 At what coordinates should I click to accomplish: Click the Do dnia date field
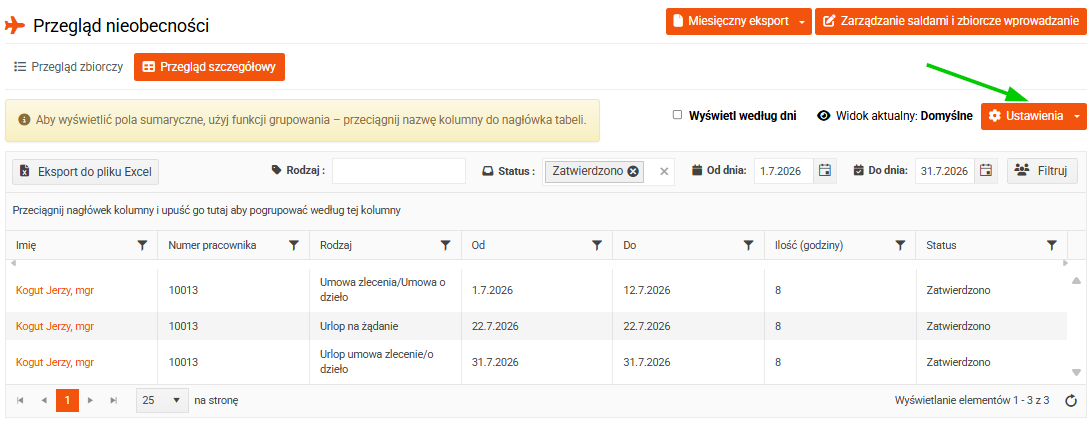(946, 170)
